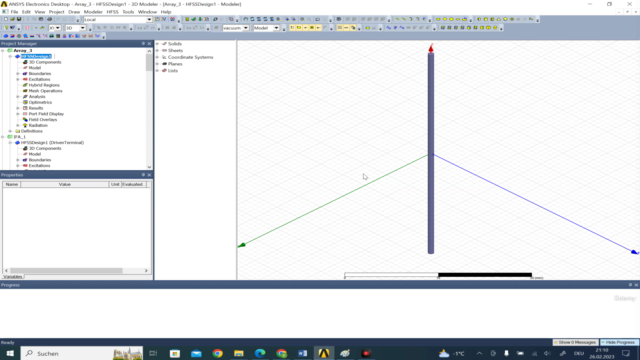Open the Tools menu
The width and height of the screenshot is (640, 360).
[x=128, y=12]
